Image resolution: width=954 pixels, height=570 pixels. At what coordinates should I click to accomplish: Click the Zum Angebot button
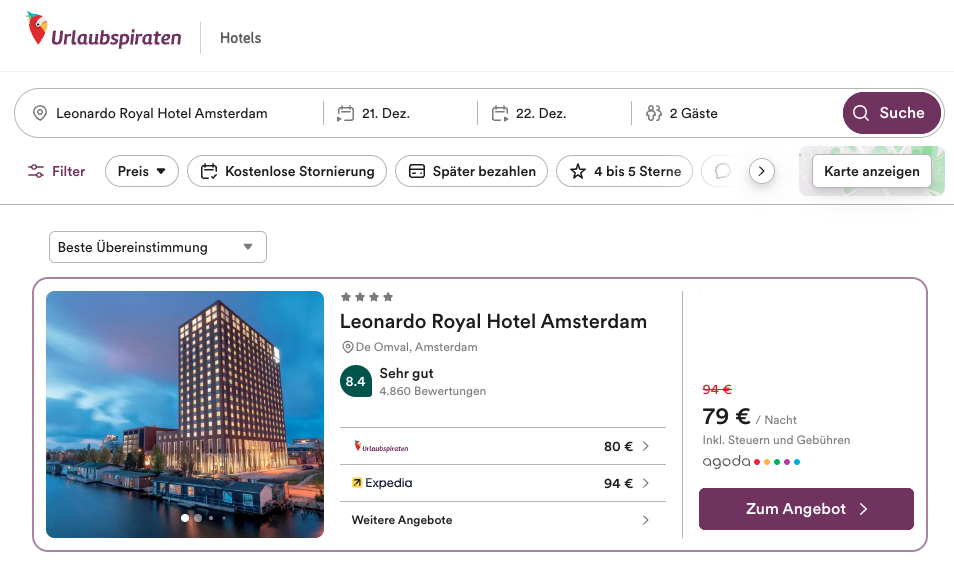(x=806, y=509)
